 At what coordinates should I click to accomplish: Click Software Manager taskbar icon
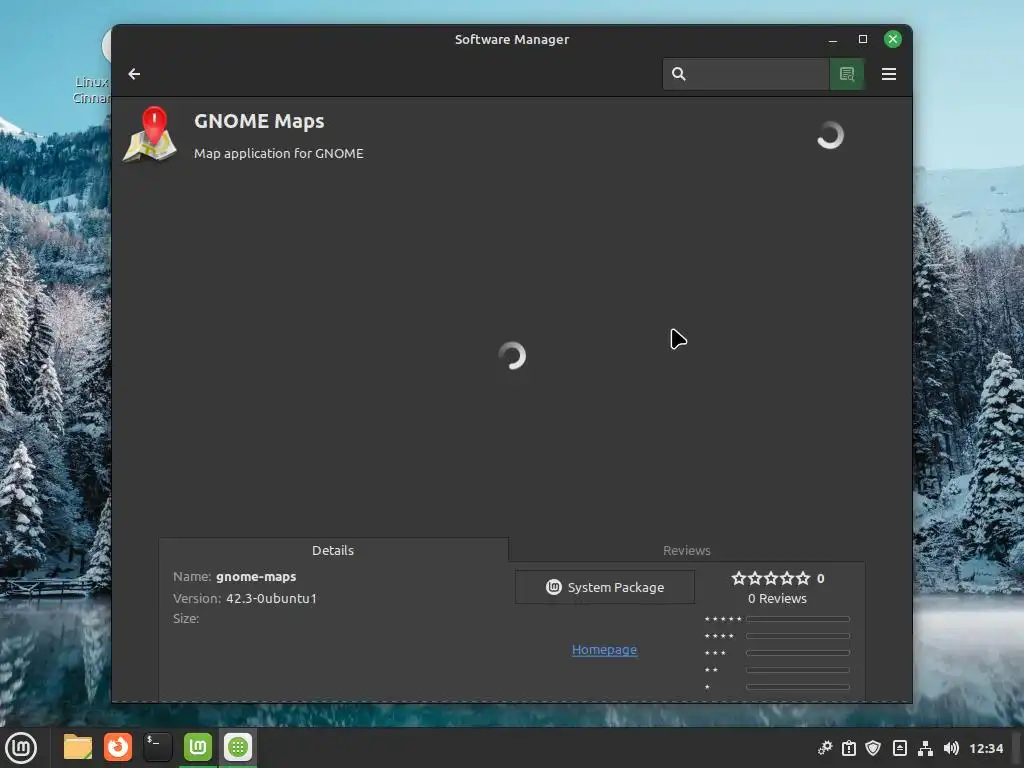[238, 747]
